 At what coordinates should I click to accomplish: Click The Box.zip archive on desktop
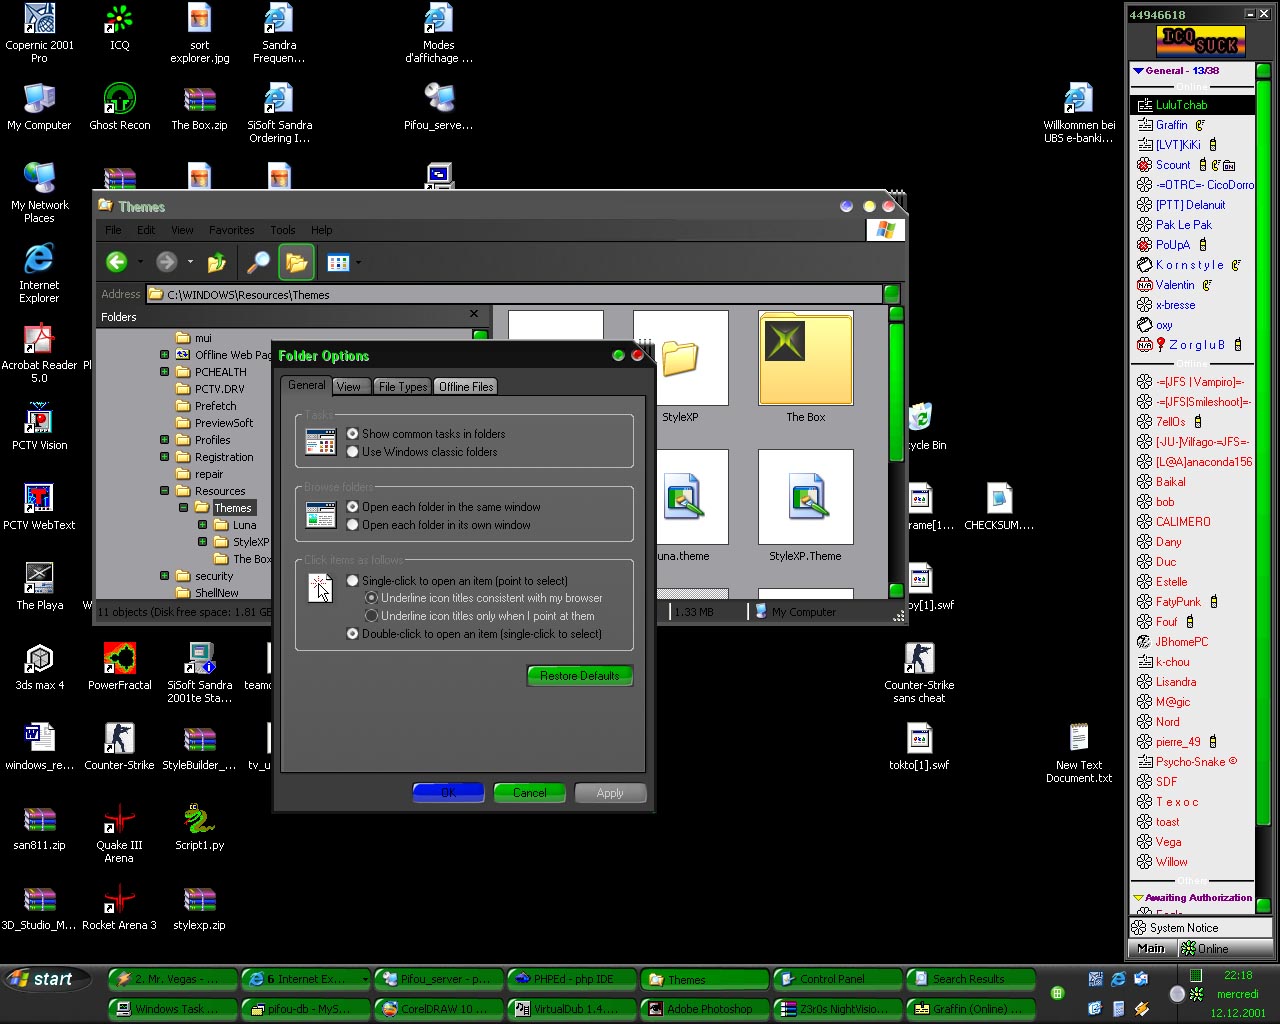click(x=199, y=106)
